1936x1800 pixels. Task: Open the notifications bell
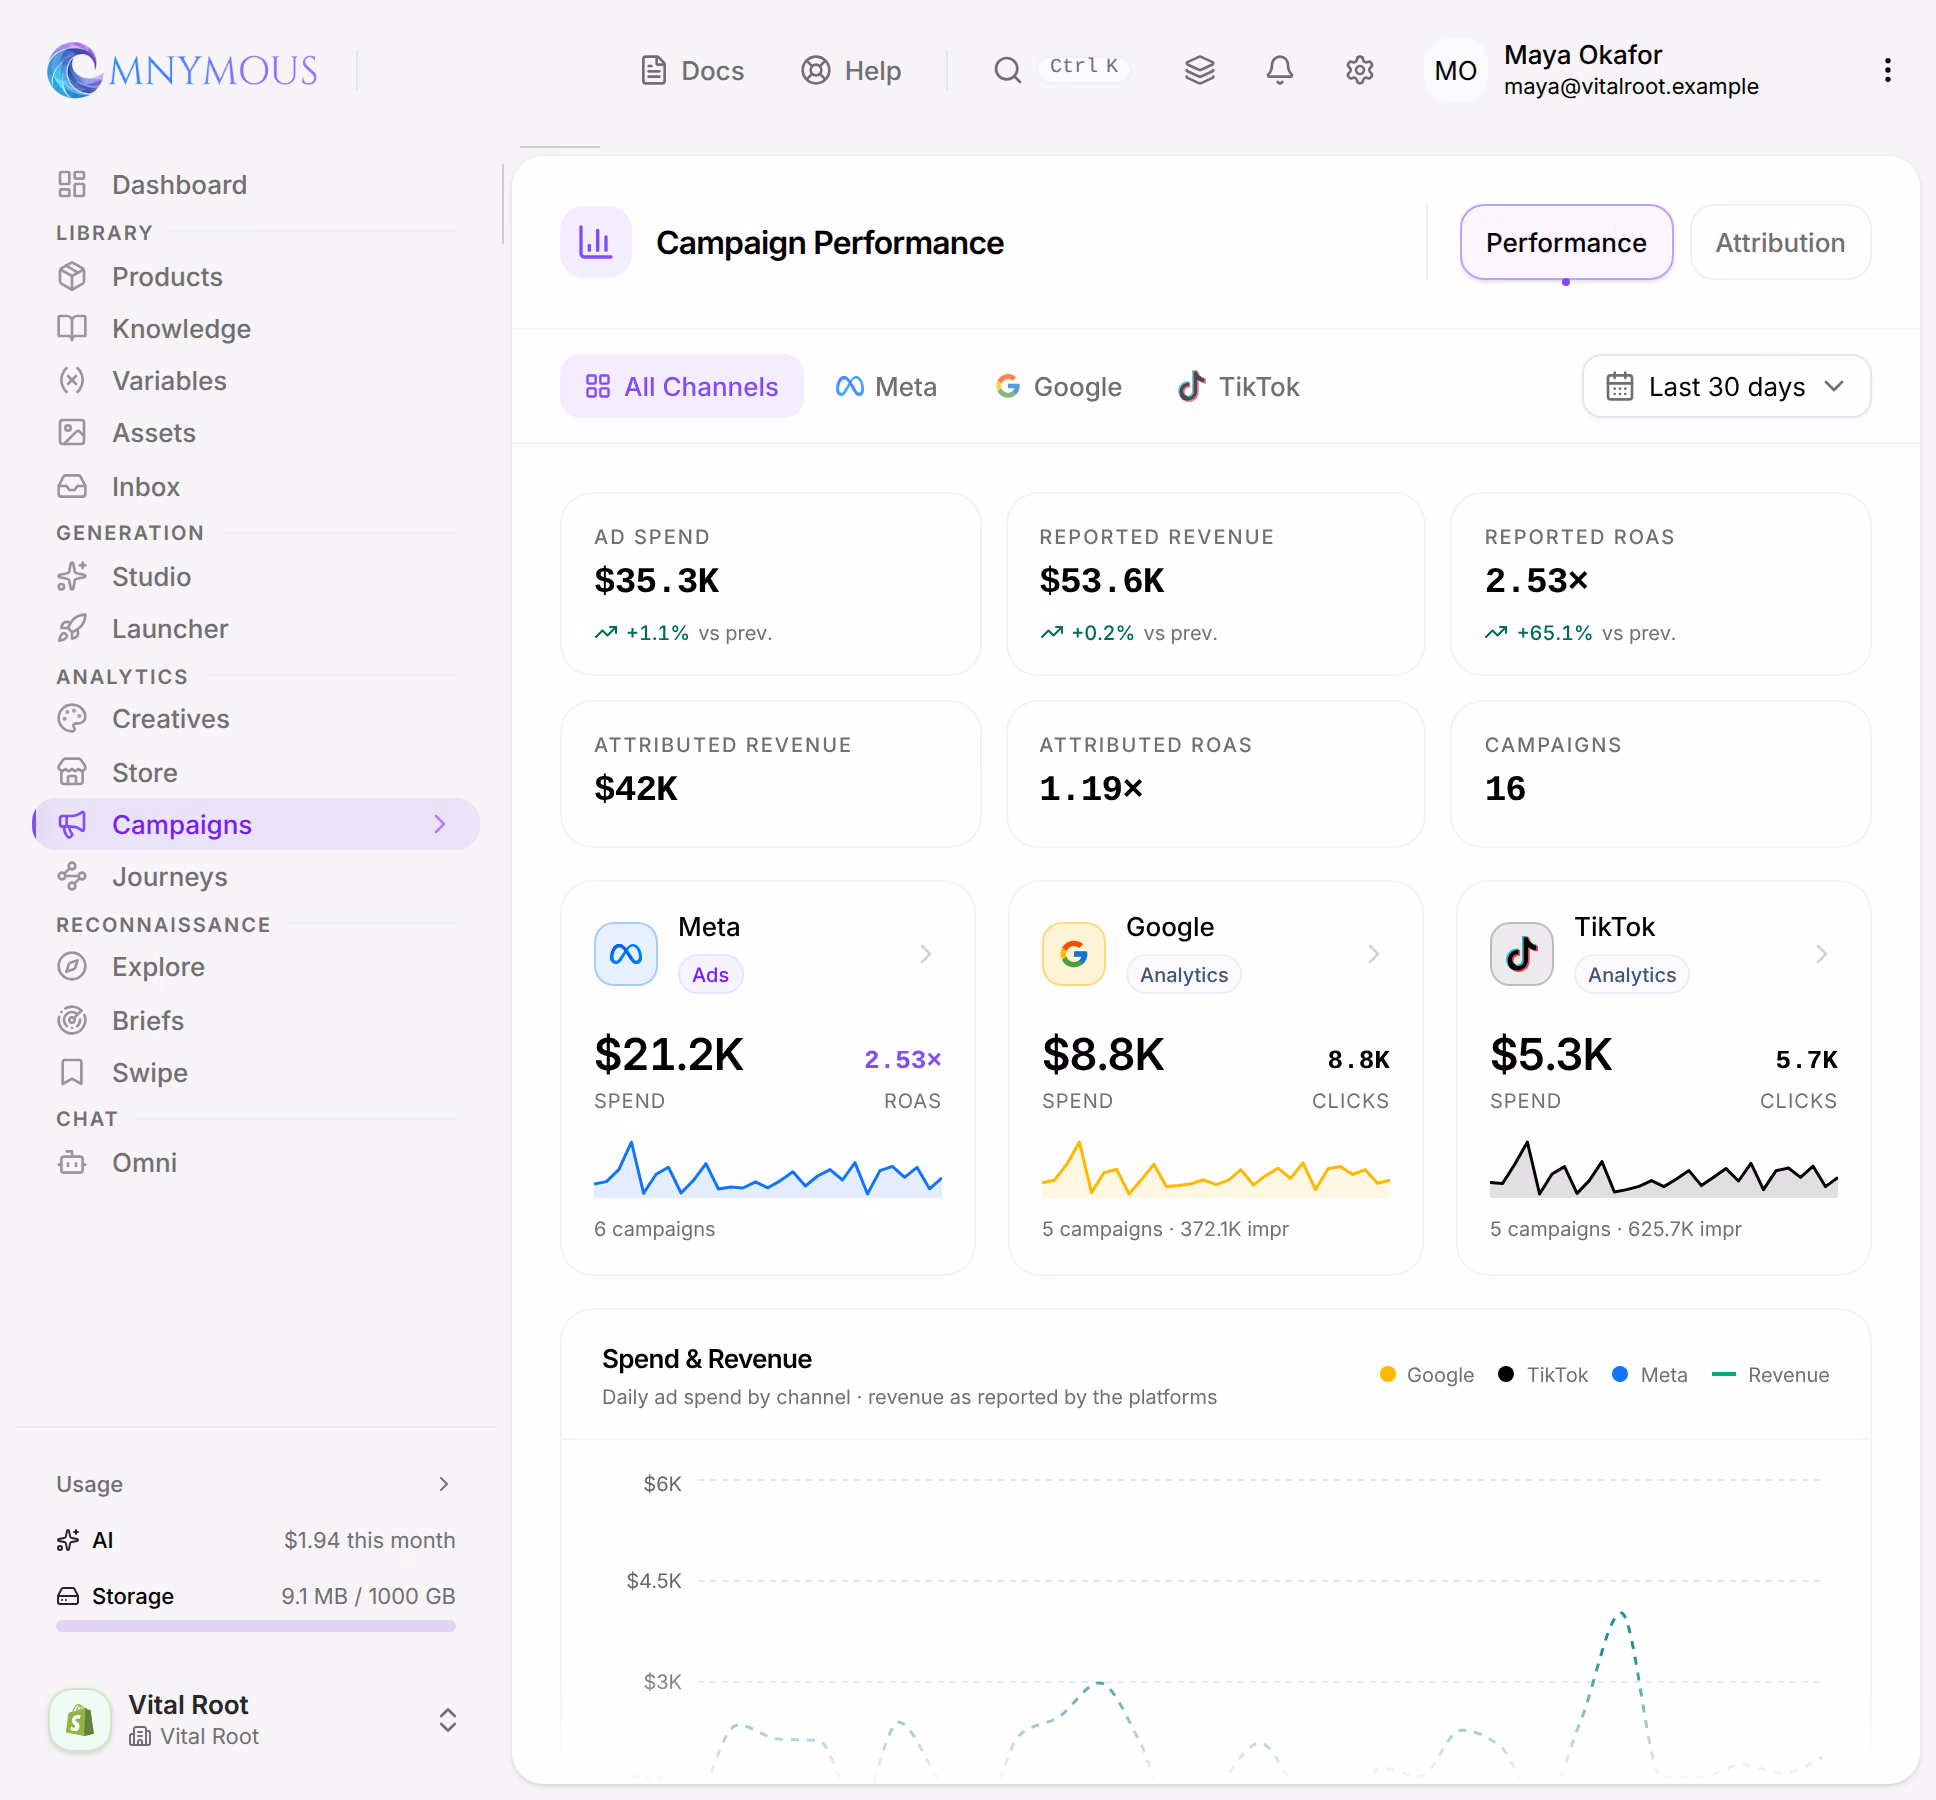(x=1280, y=70)
